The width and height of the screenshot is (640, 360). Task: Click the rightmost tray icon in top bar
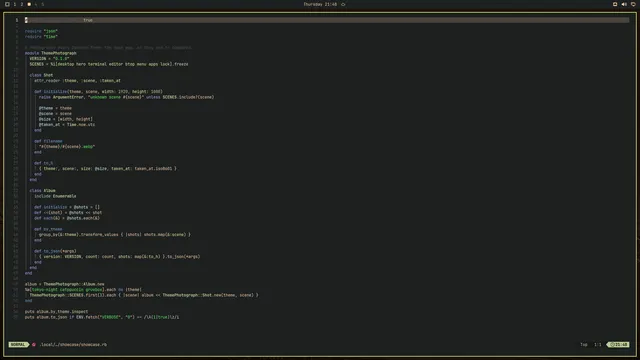[x=633, y=4]
